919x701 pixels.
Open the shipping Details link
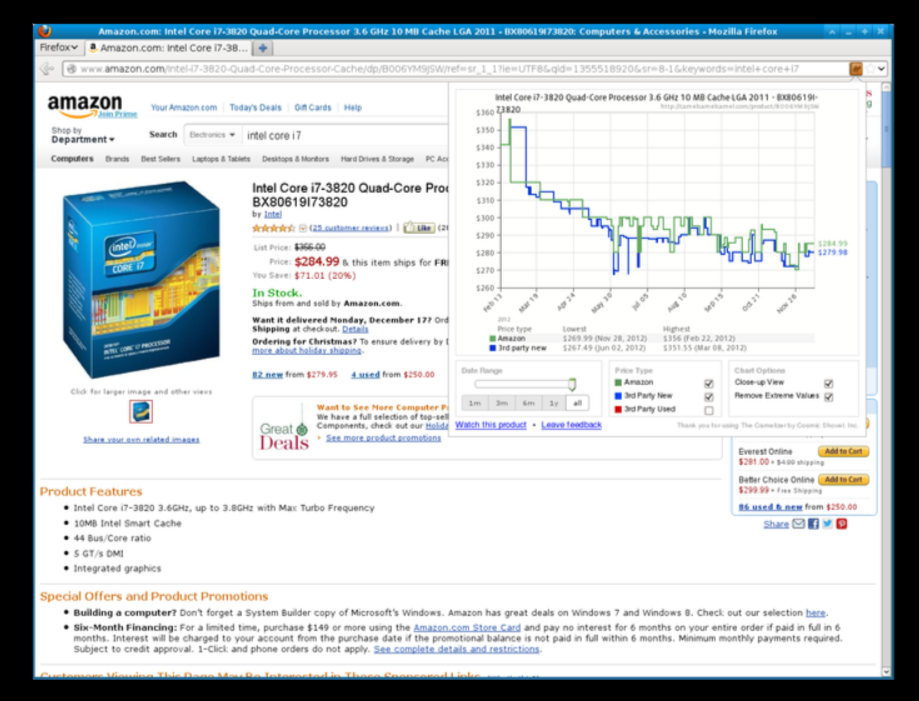pos(355,329)
